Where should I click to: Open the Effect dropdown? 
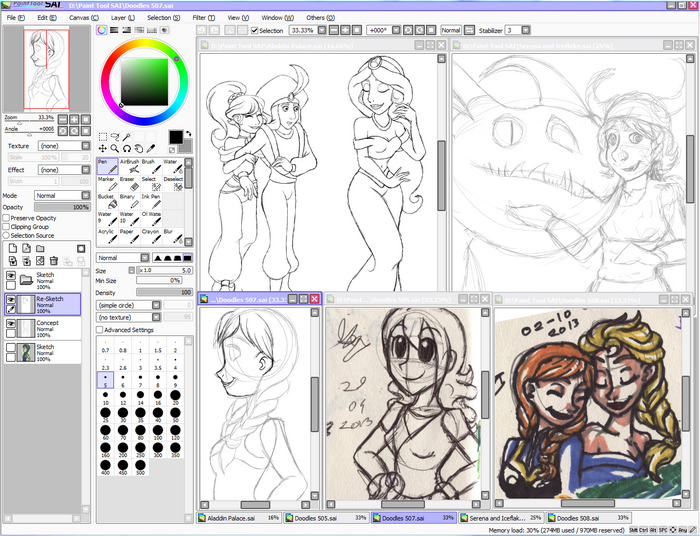tap(64, 170)
